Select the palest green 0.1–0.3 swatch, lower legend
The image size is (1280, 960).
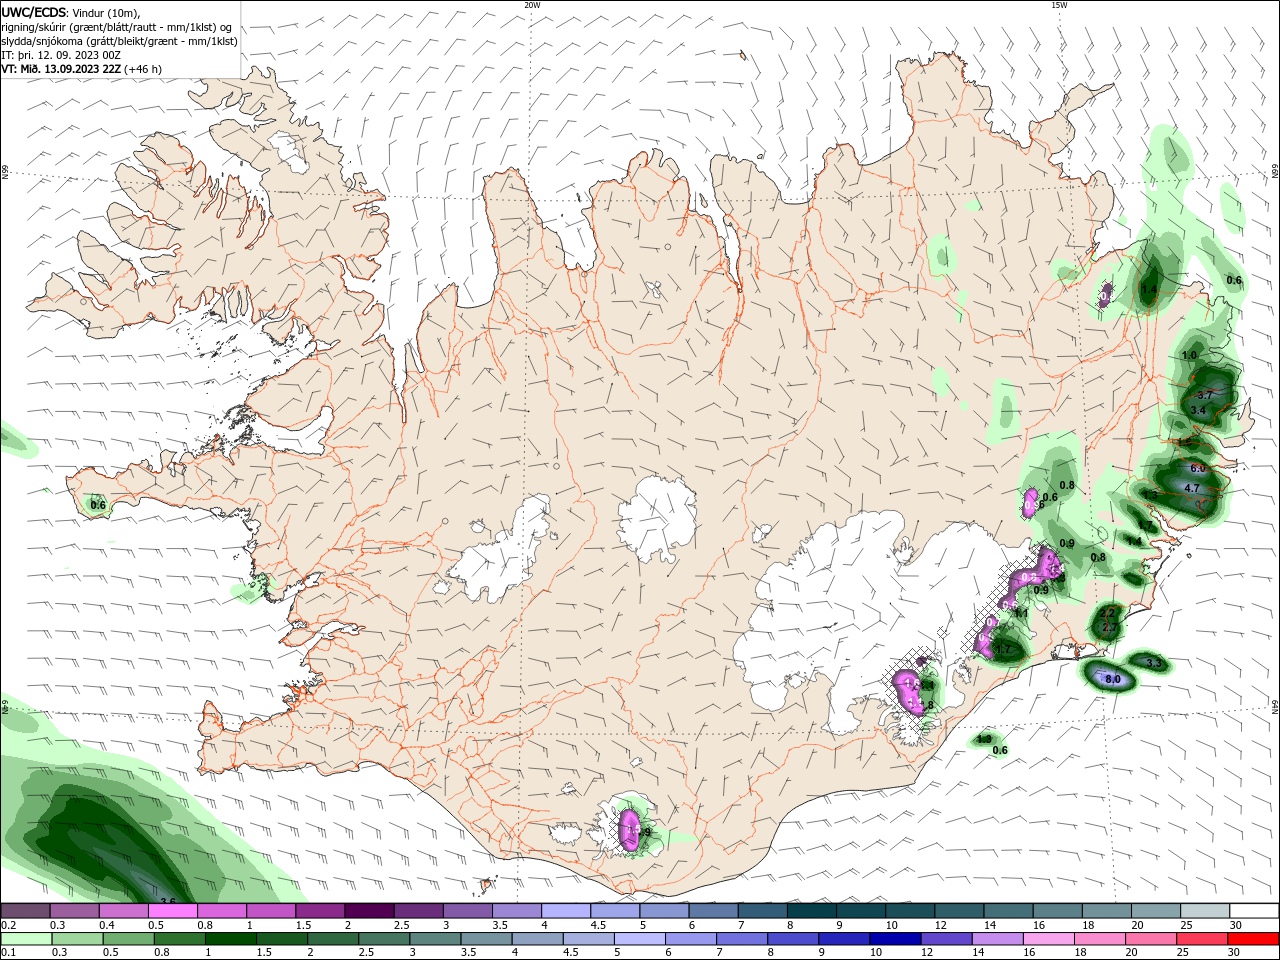[x=26, y=939]
